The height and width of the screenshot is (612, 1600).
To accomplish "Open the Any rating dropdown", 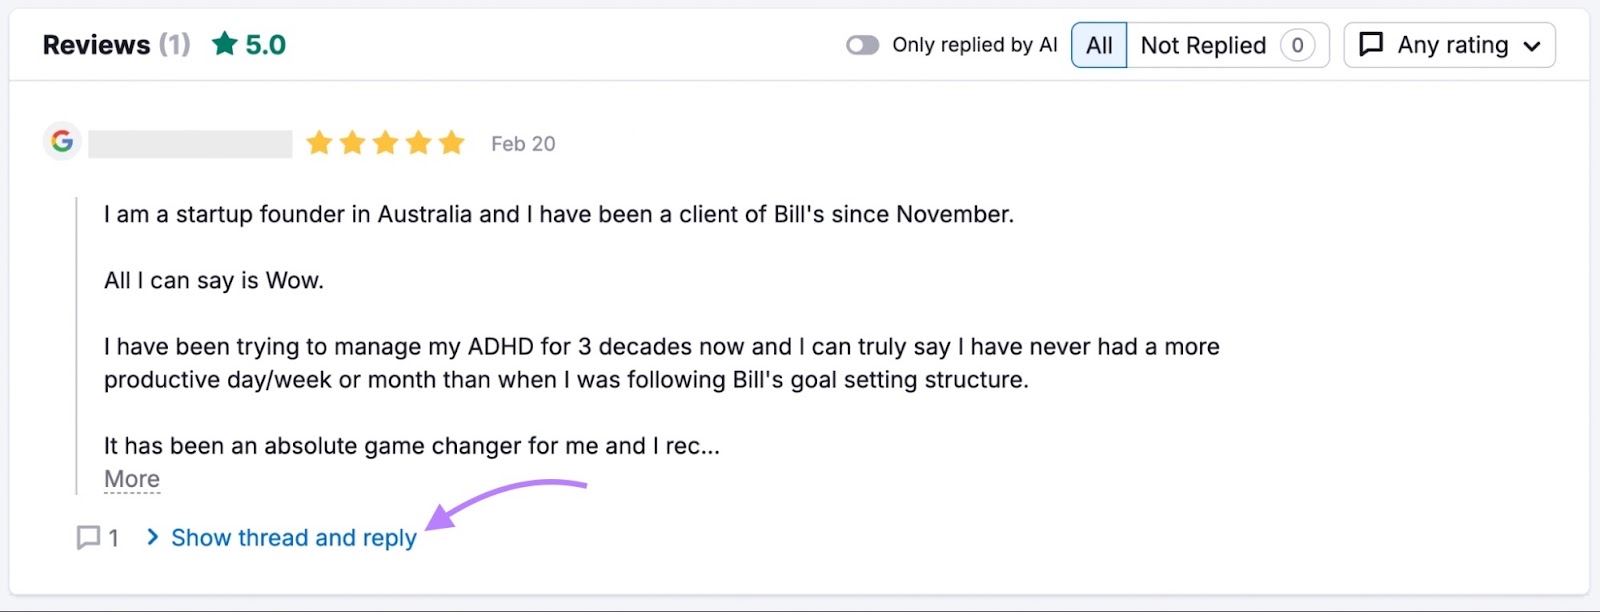I will (1448, 44).
